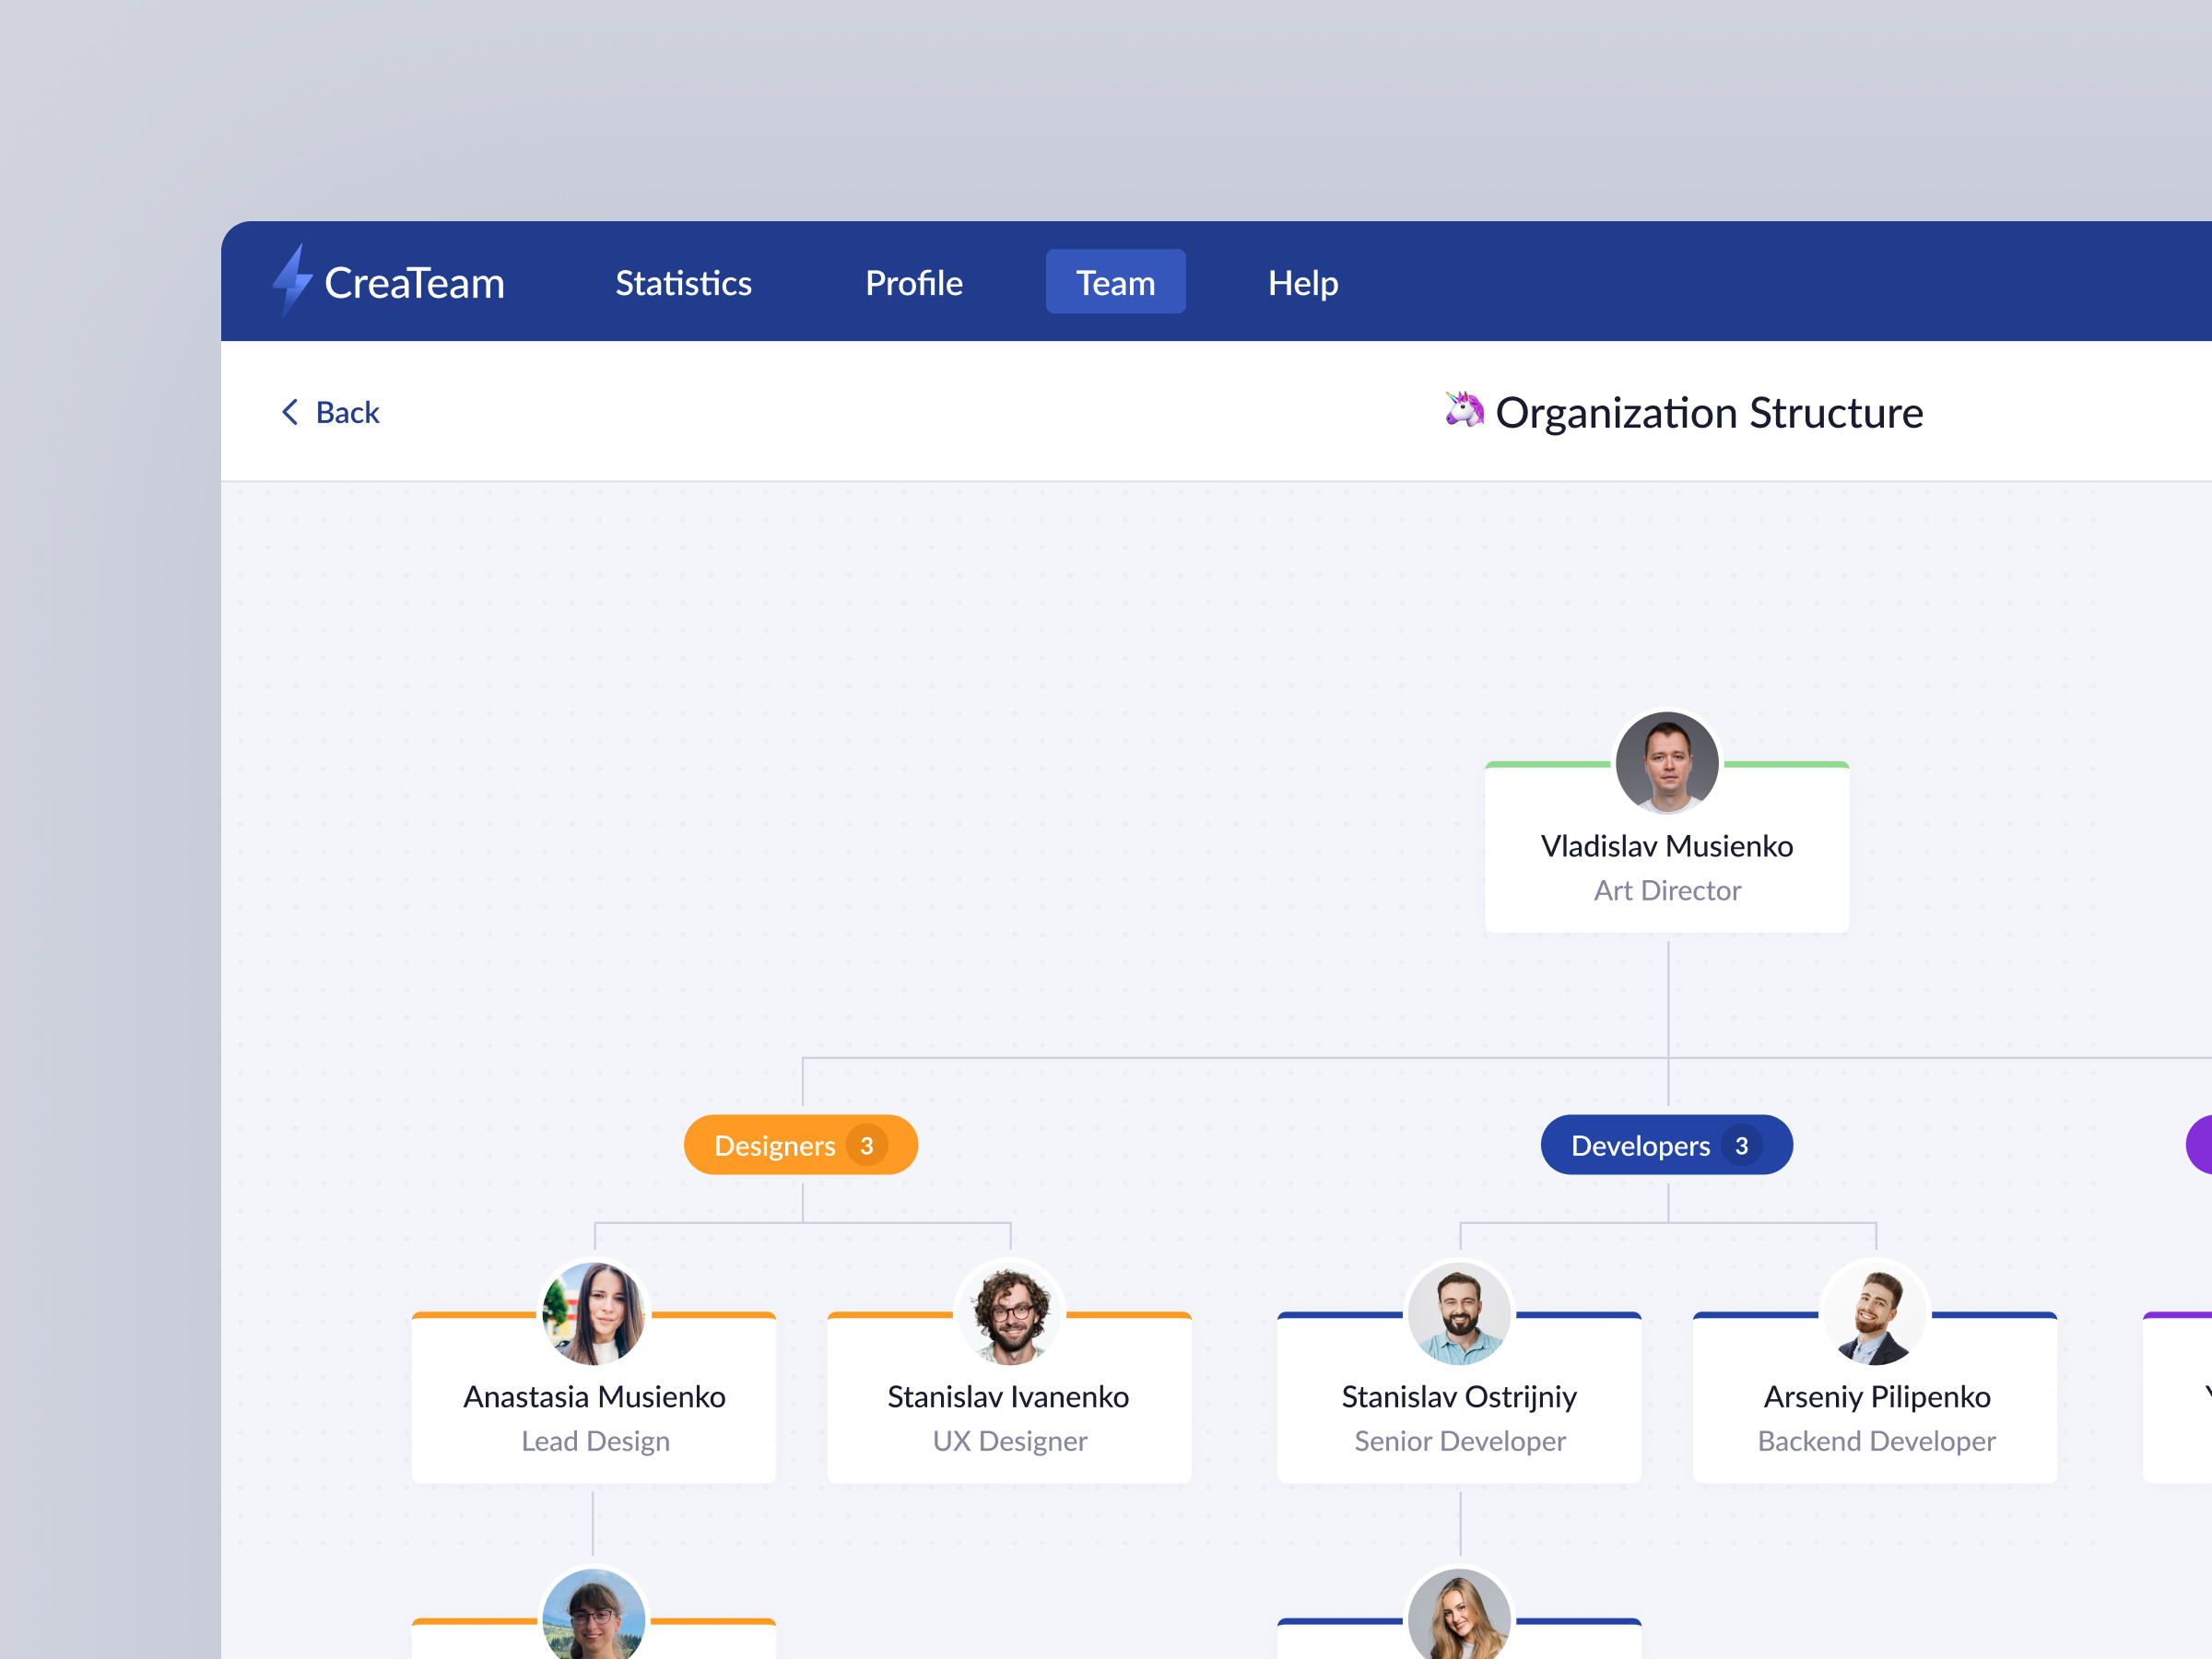
Task: Click Stanislav Ostrijniy's avatar photo
Action: [x=1459, y=1314]
